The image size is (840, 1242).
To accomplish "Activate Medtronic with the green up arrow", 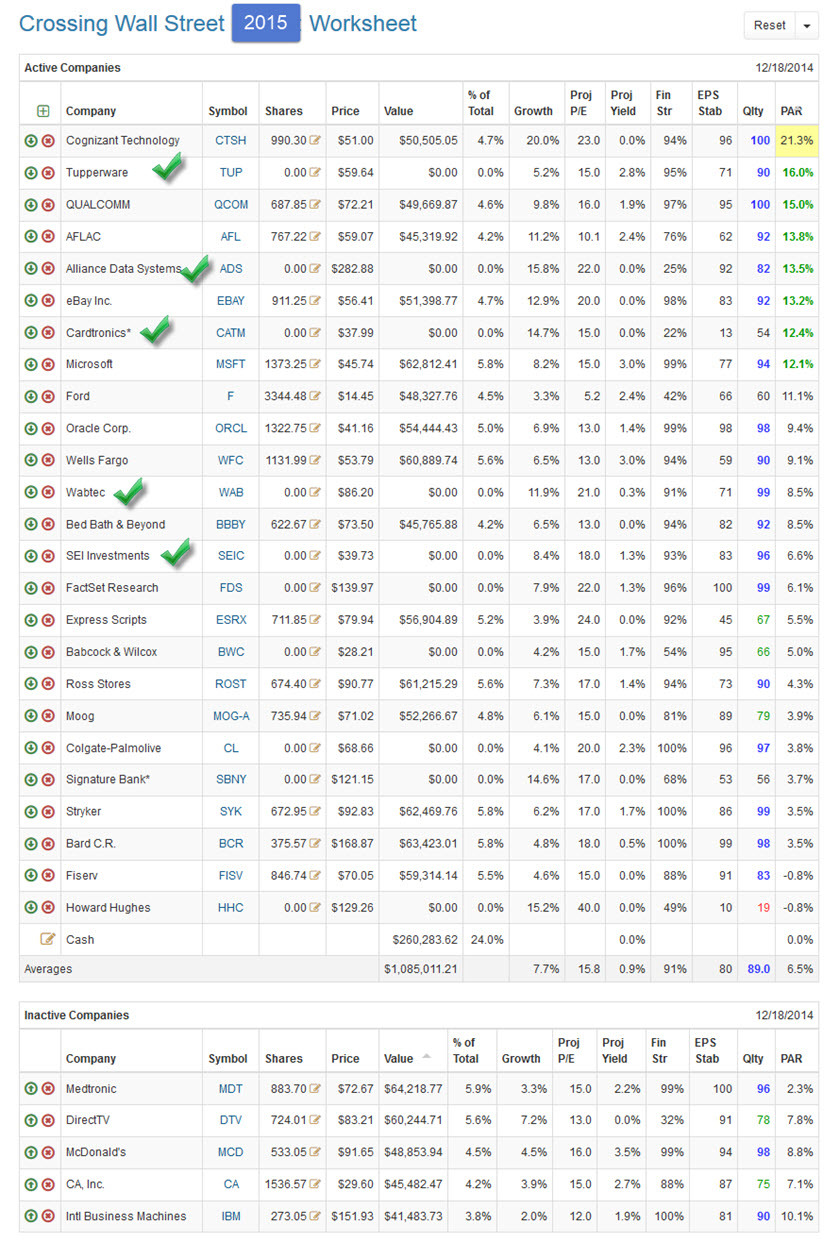I will click(32, 1089).
